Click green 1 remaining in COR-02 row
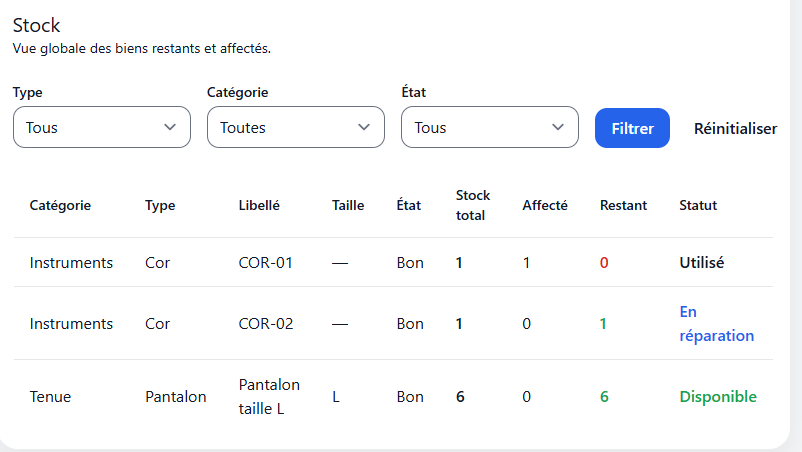 tap(603, 324)
